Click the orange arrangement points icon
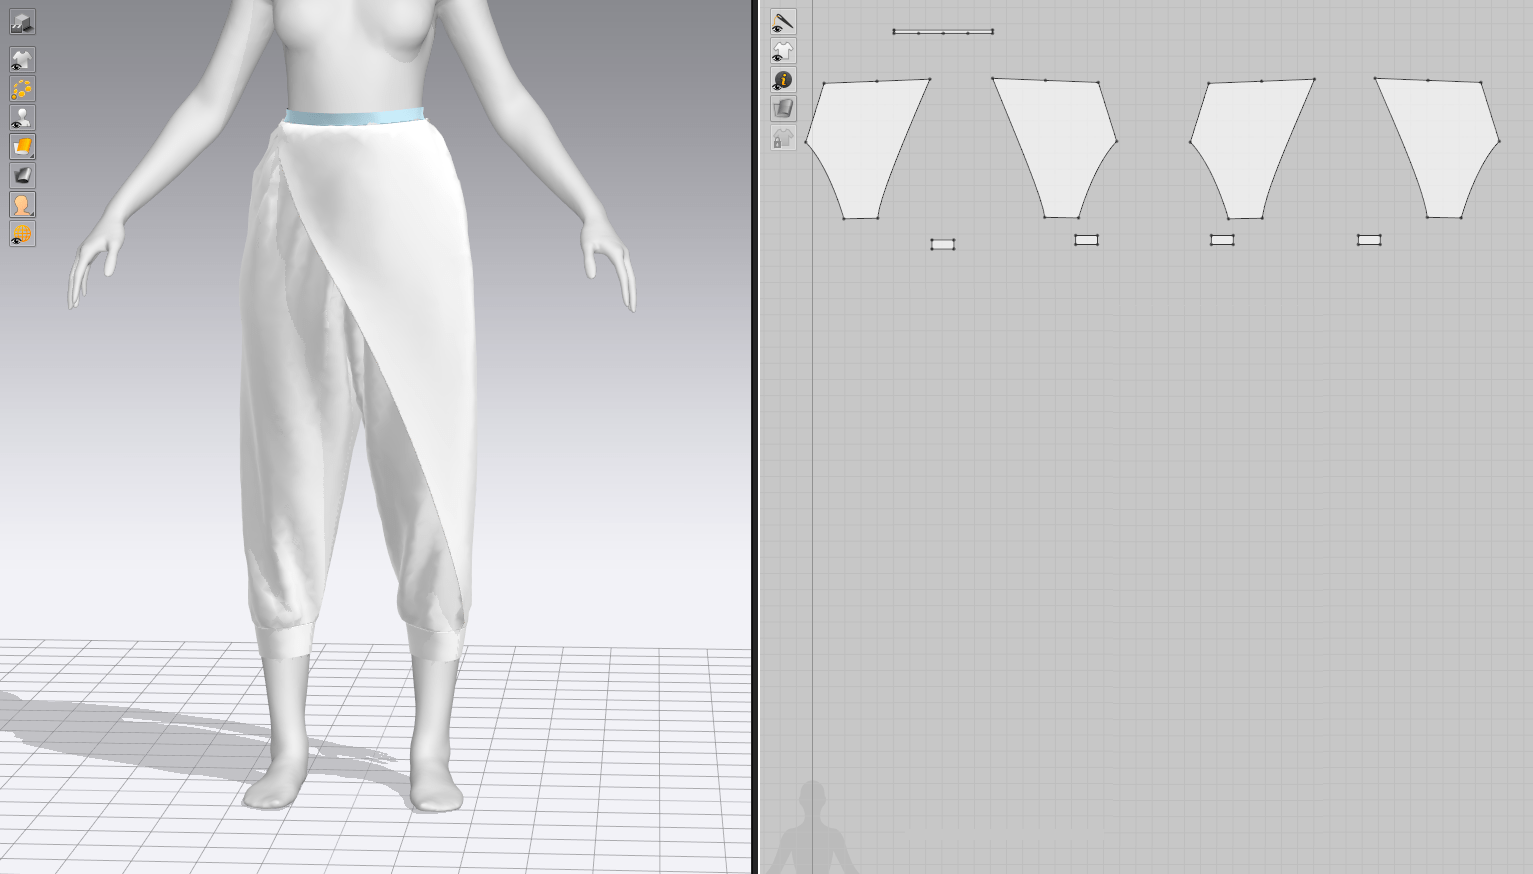1533x874 pixels. click(x=22, y=89)
